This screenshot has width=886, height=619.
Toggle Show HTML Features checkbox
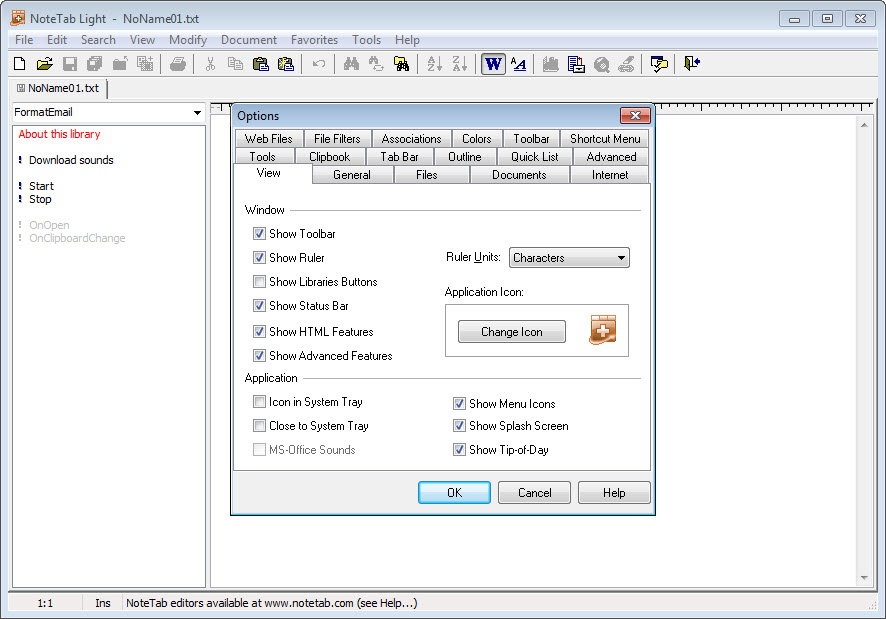coord(259,331)
